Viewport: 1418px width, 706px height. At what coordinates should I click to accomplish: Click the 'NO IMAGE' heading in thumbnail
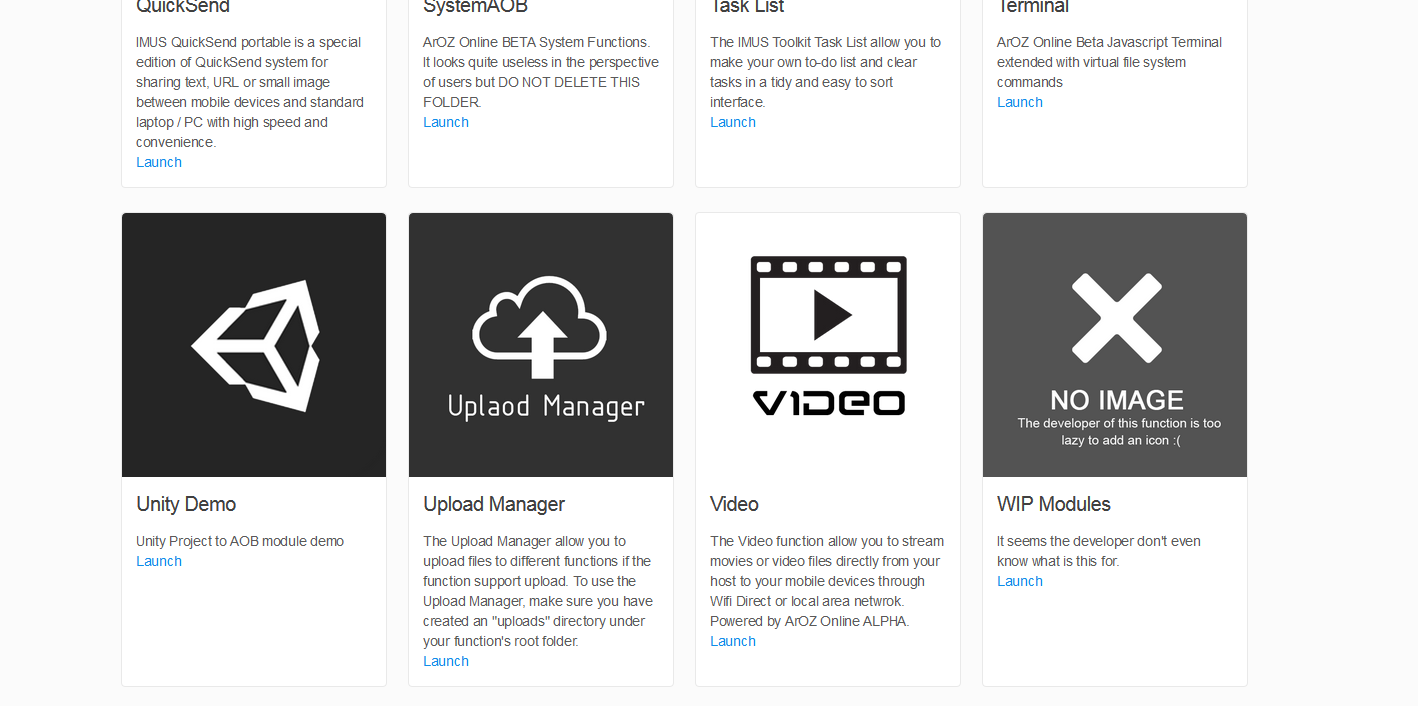click(1116, 400)
